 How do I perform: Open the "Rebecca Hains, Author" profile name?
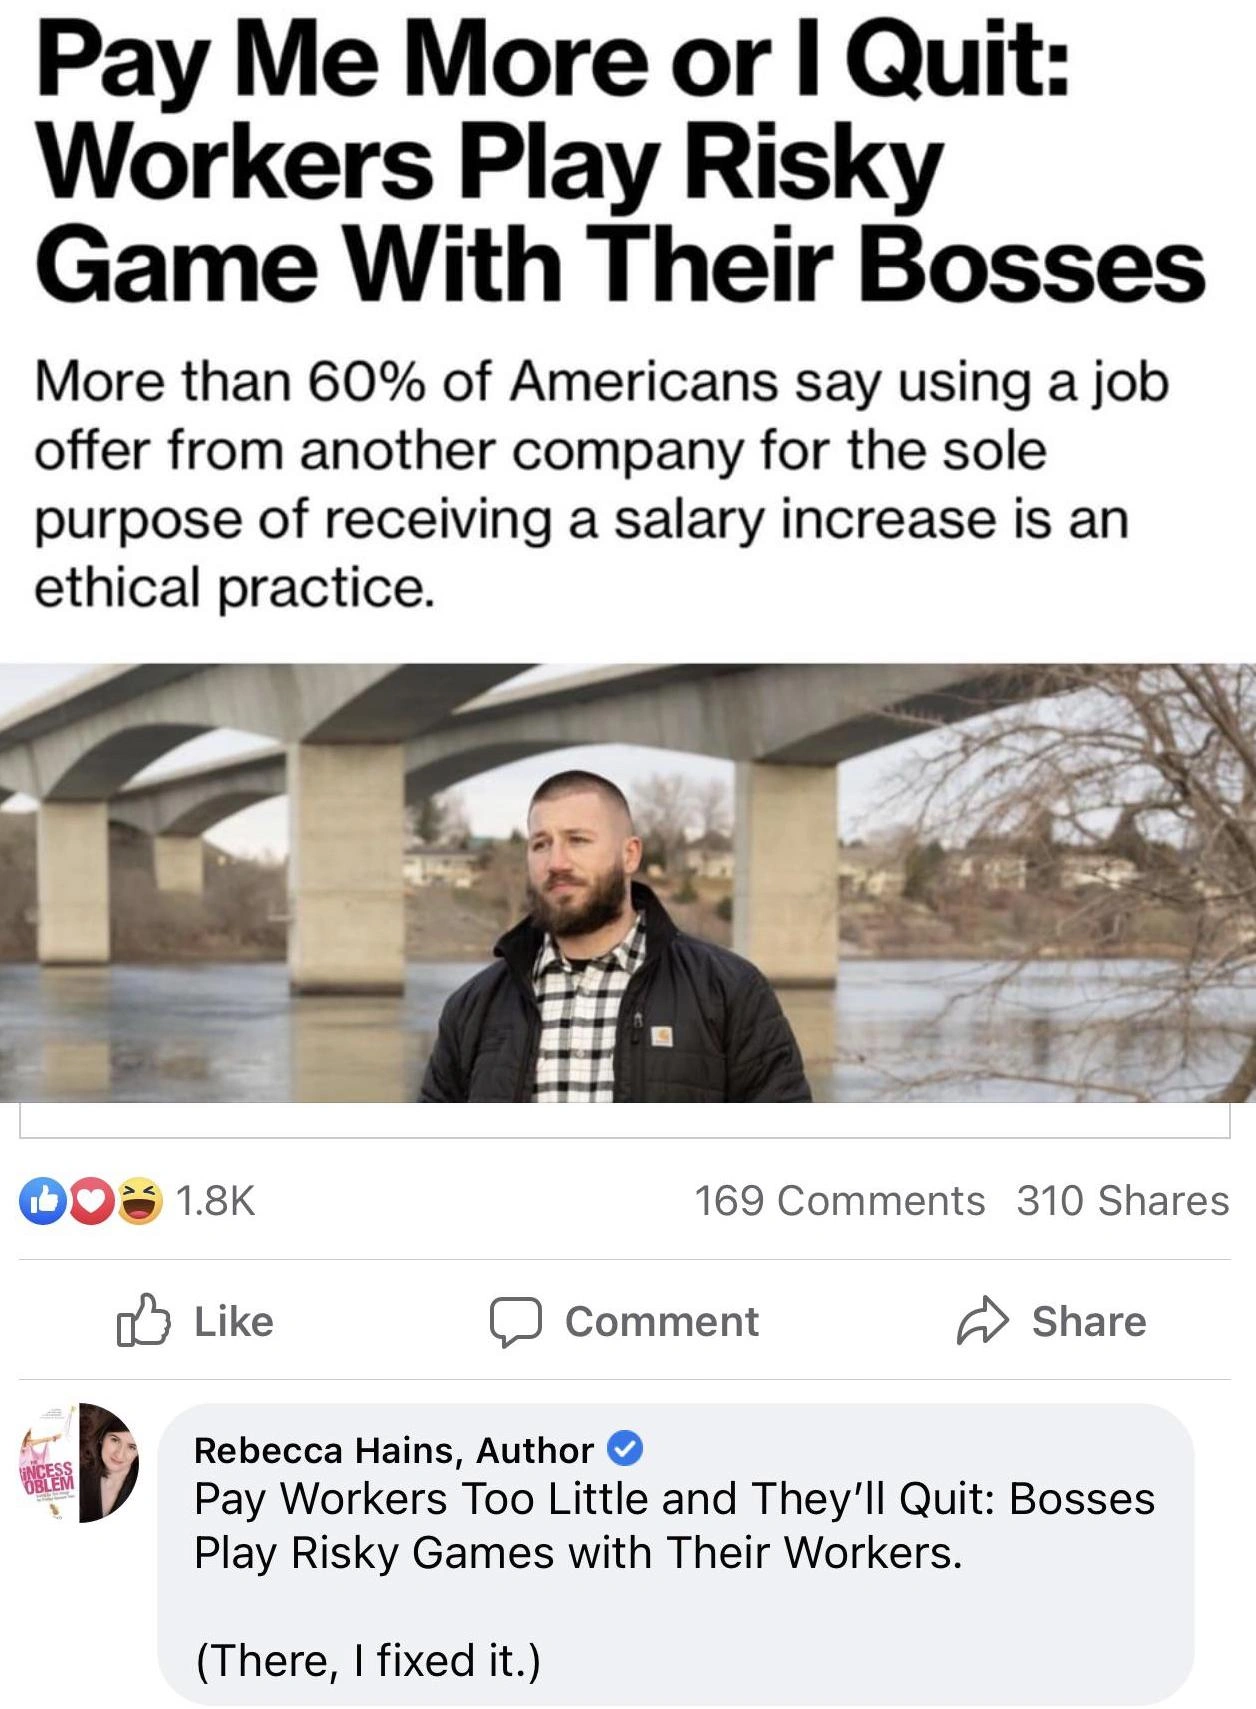click(x=393, y=1449)
